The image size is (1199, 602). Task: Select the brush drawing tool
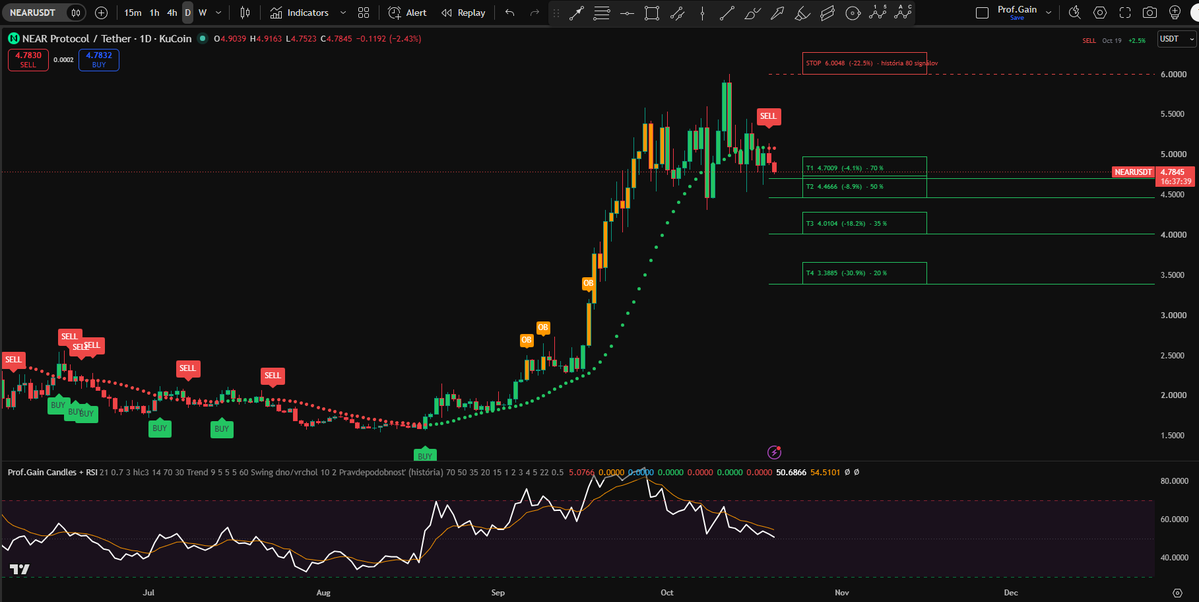tap(752, 13)
